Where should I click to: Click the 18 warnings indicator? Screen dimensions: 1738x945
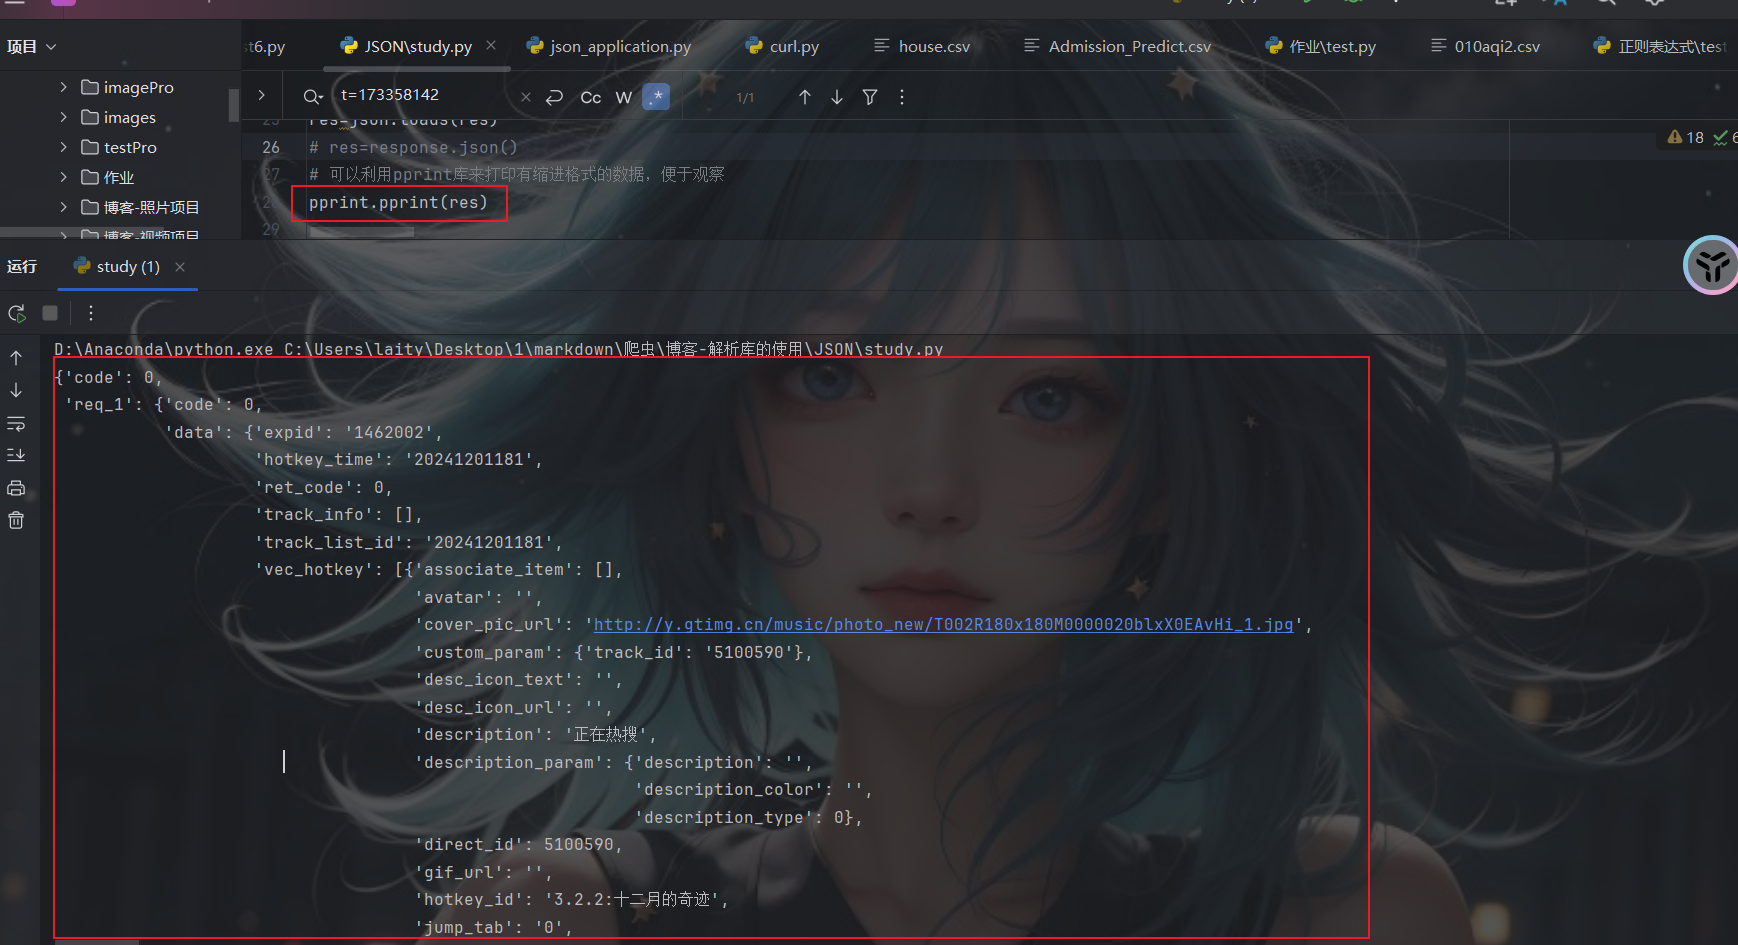1686,138
